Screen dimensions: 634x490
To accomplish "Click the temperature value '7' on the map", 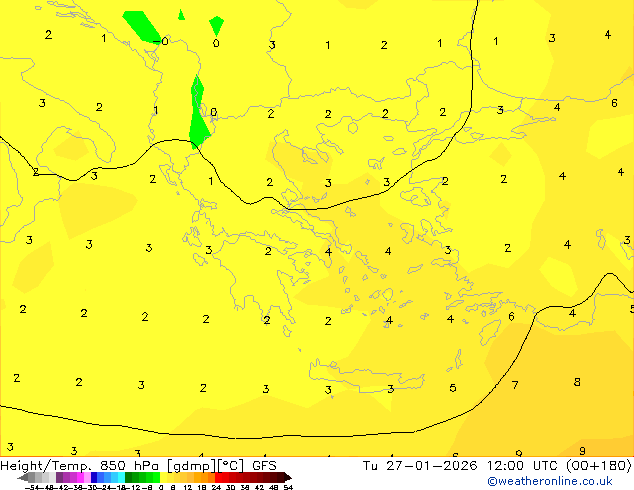I will [x=515, y=384].
